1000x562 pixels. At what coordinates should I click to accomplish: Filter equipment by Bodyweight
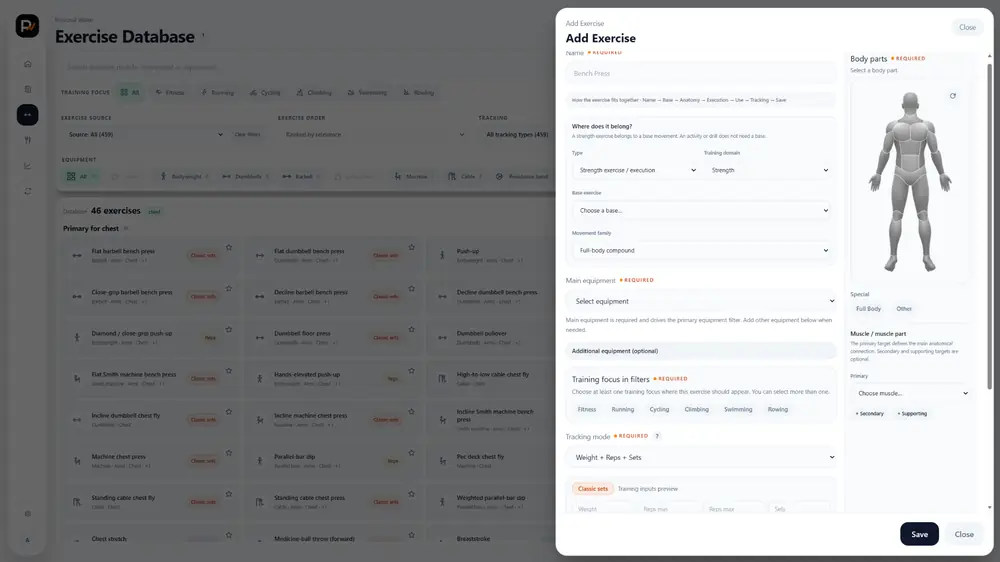(184, 177)
